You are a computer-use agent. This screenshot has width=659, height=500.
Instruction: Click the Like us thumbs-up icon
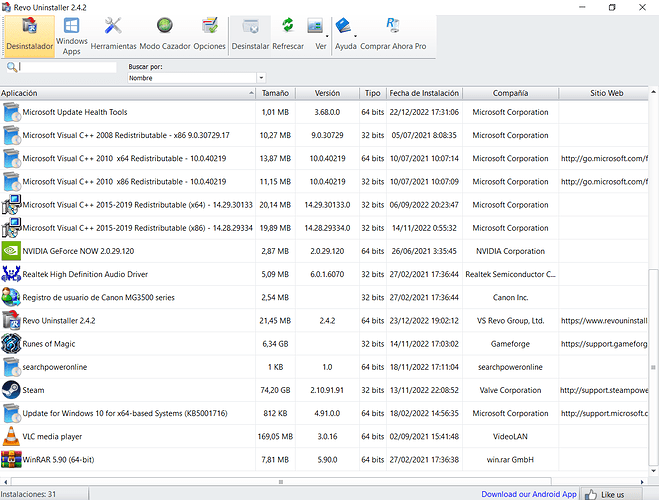[590, 495]
